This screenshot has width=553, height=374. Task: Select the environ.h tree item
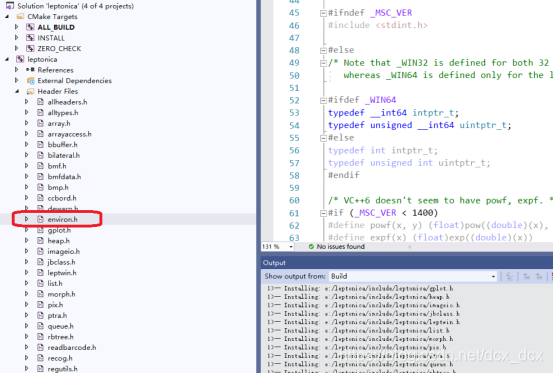[x=62, y=219]
